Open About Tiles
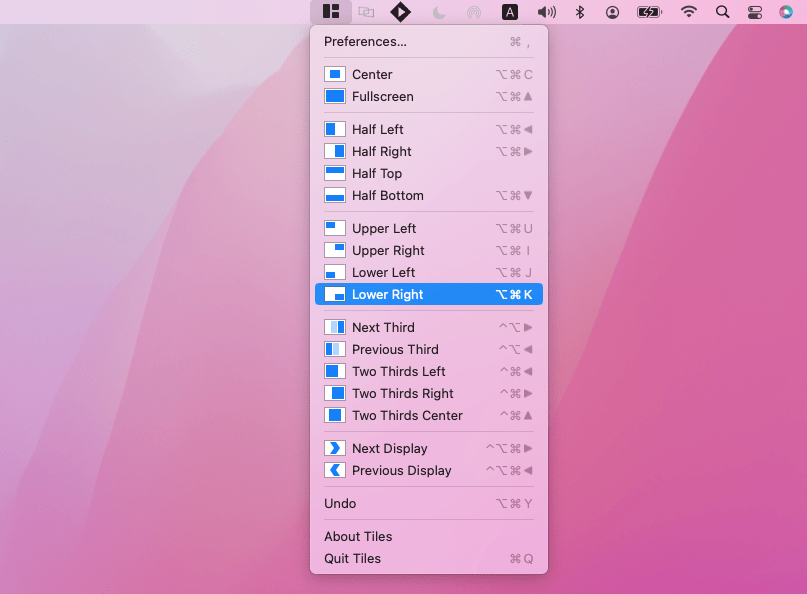The width and height of the screenshot is (807, 594). click(429, 536)
